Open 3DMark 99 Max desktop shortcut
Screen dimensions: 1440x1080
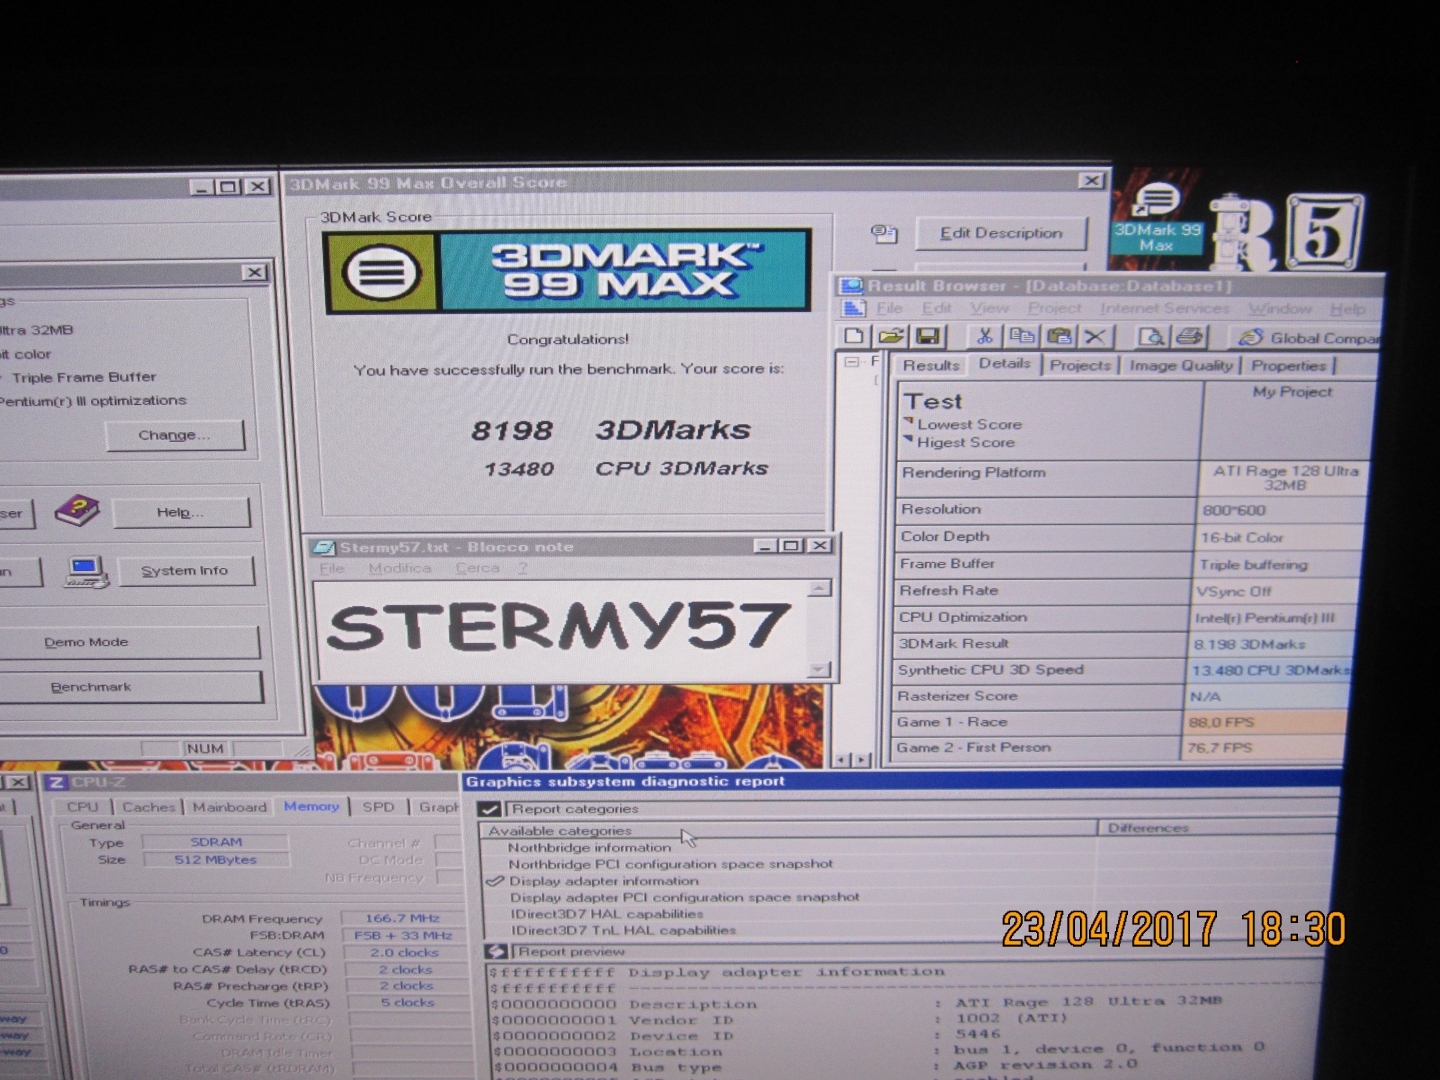pos(1157,218)
